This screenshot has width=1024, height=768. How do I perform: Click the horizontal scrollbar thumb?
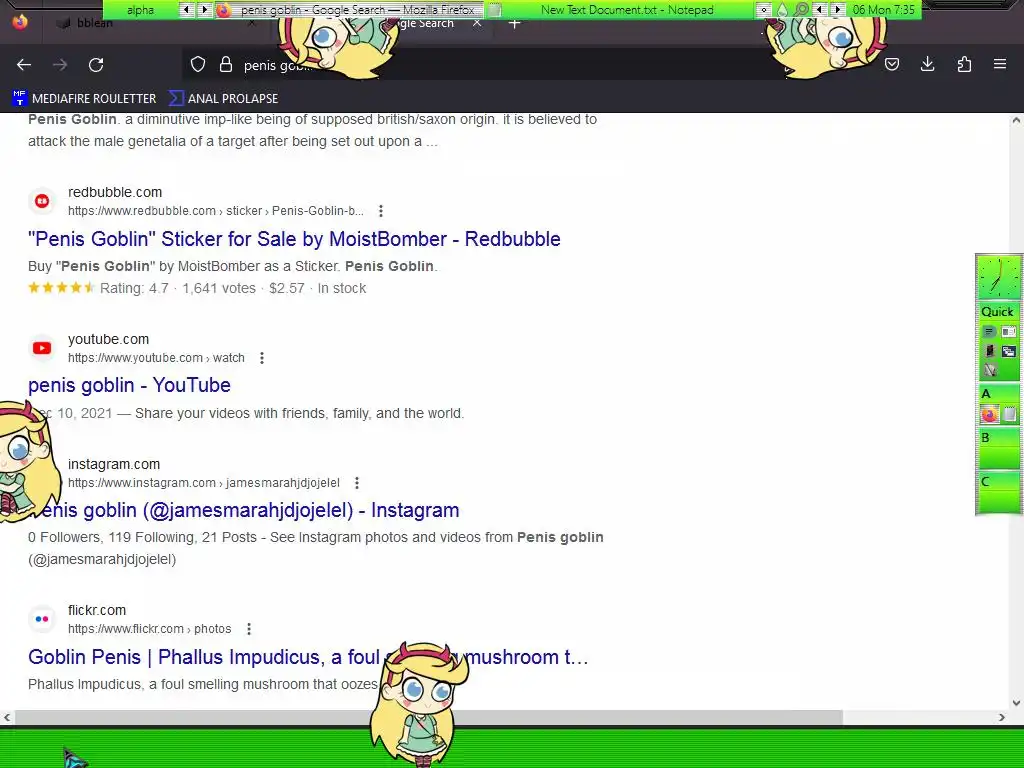(428, 718)
